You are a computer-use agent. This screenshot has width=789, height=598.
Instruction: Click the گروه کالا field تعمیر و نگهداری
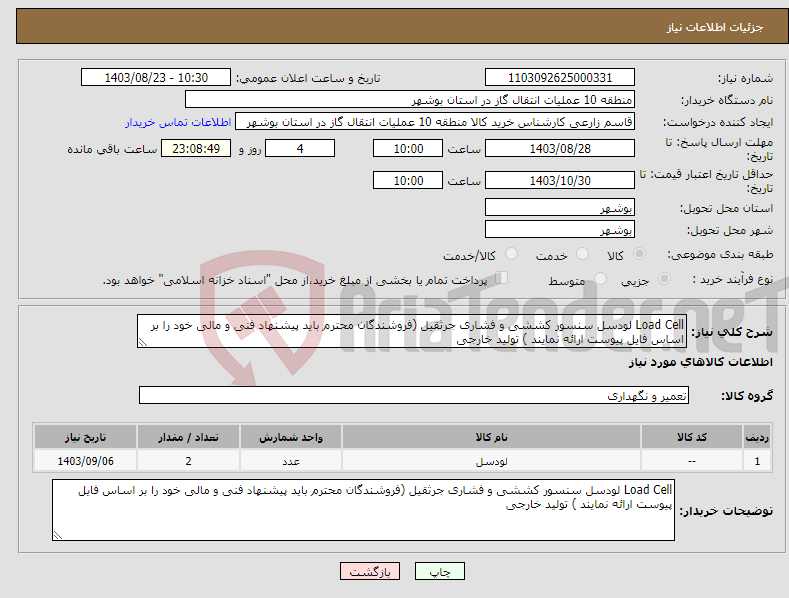[414, 395]
